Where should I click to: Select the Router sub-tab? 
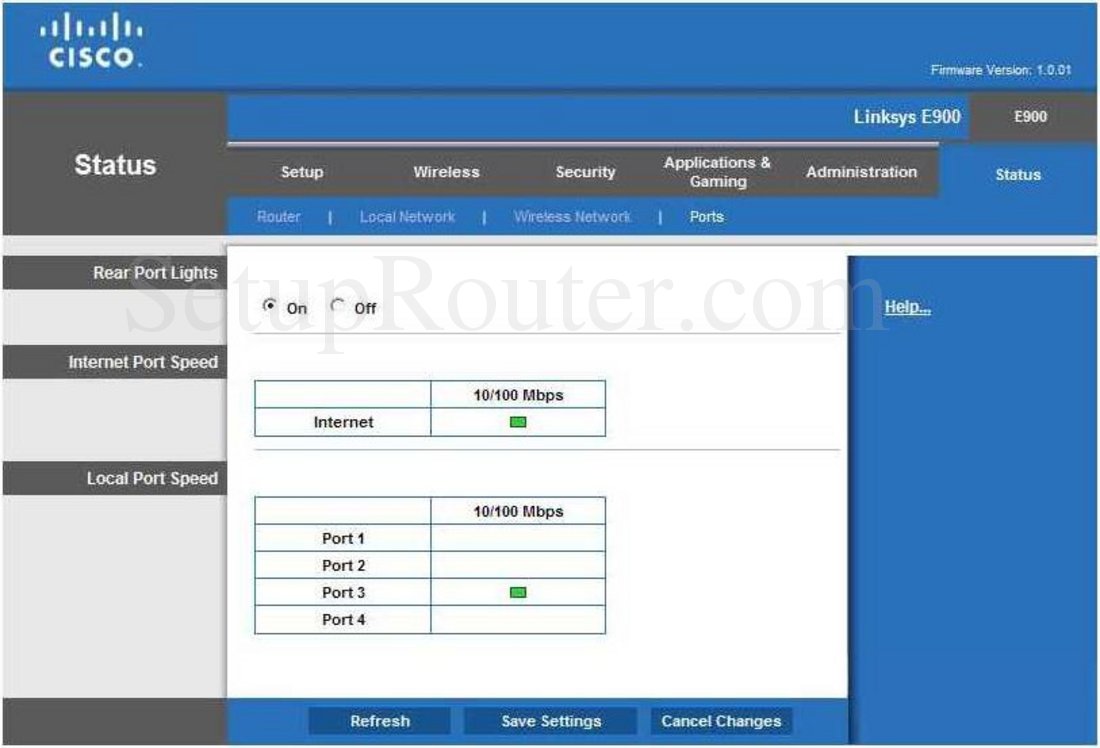(277, 216)
